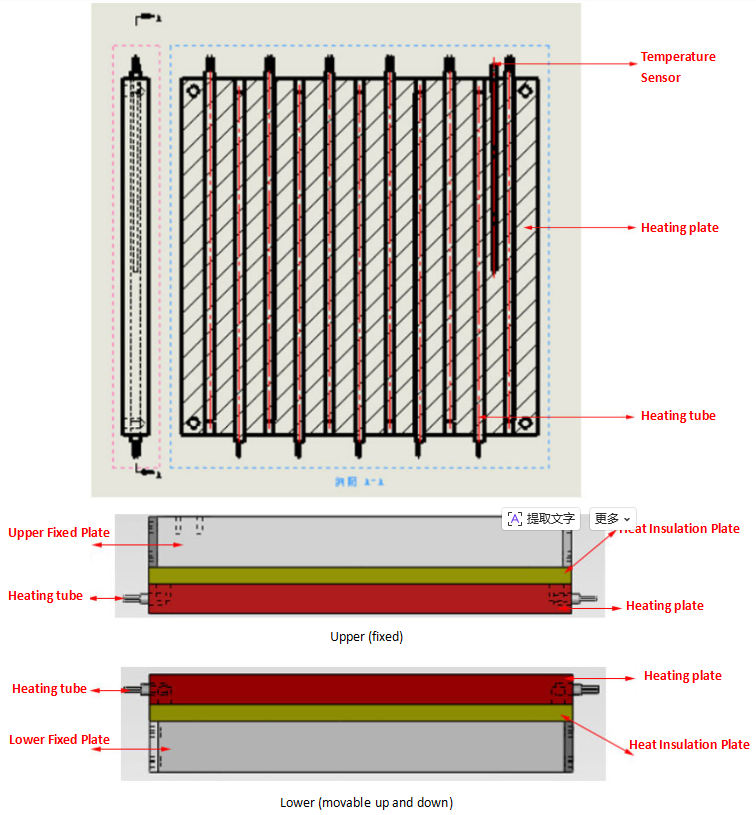Screen dimensions: 756x815
Task: Click the Upper (fixed) caption text
Action: pyautogui.click(x=367, y=637)
